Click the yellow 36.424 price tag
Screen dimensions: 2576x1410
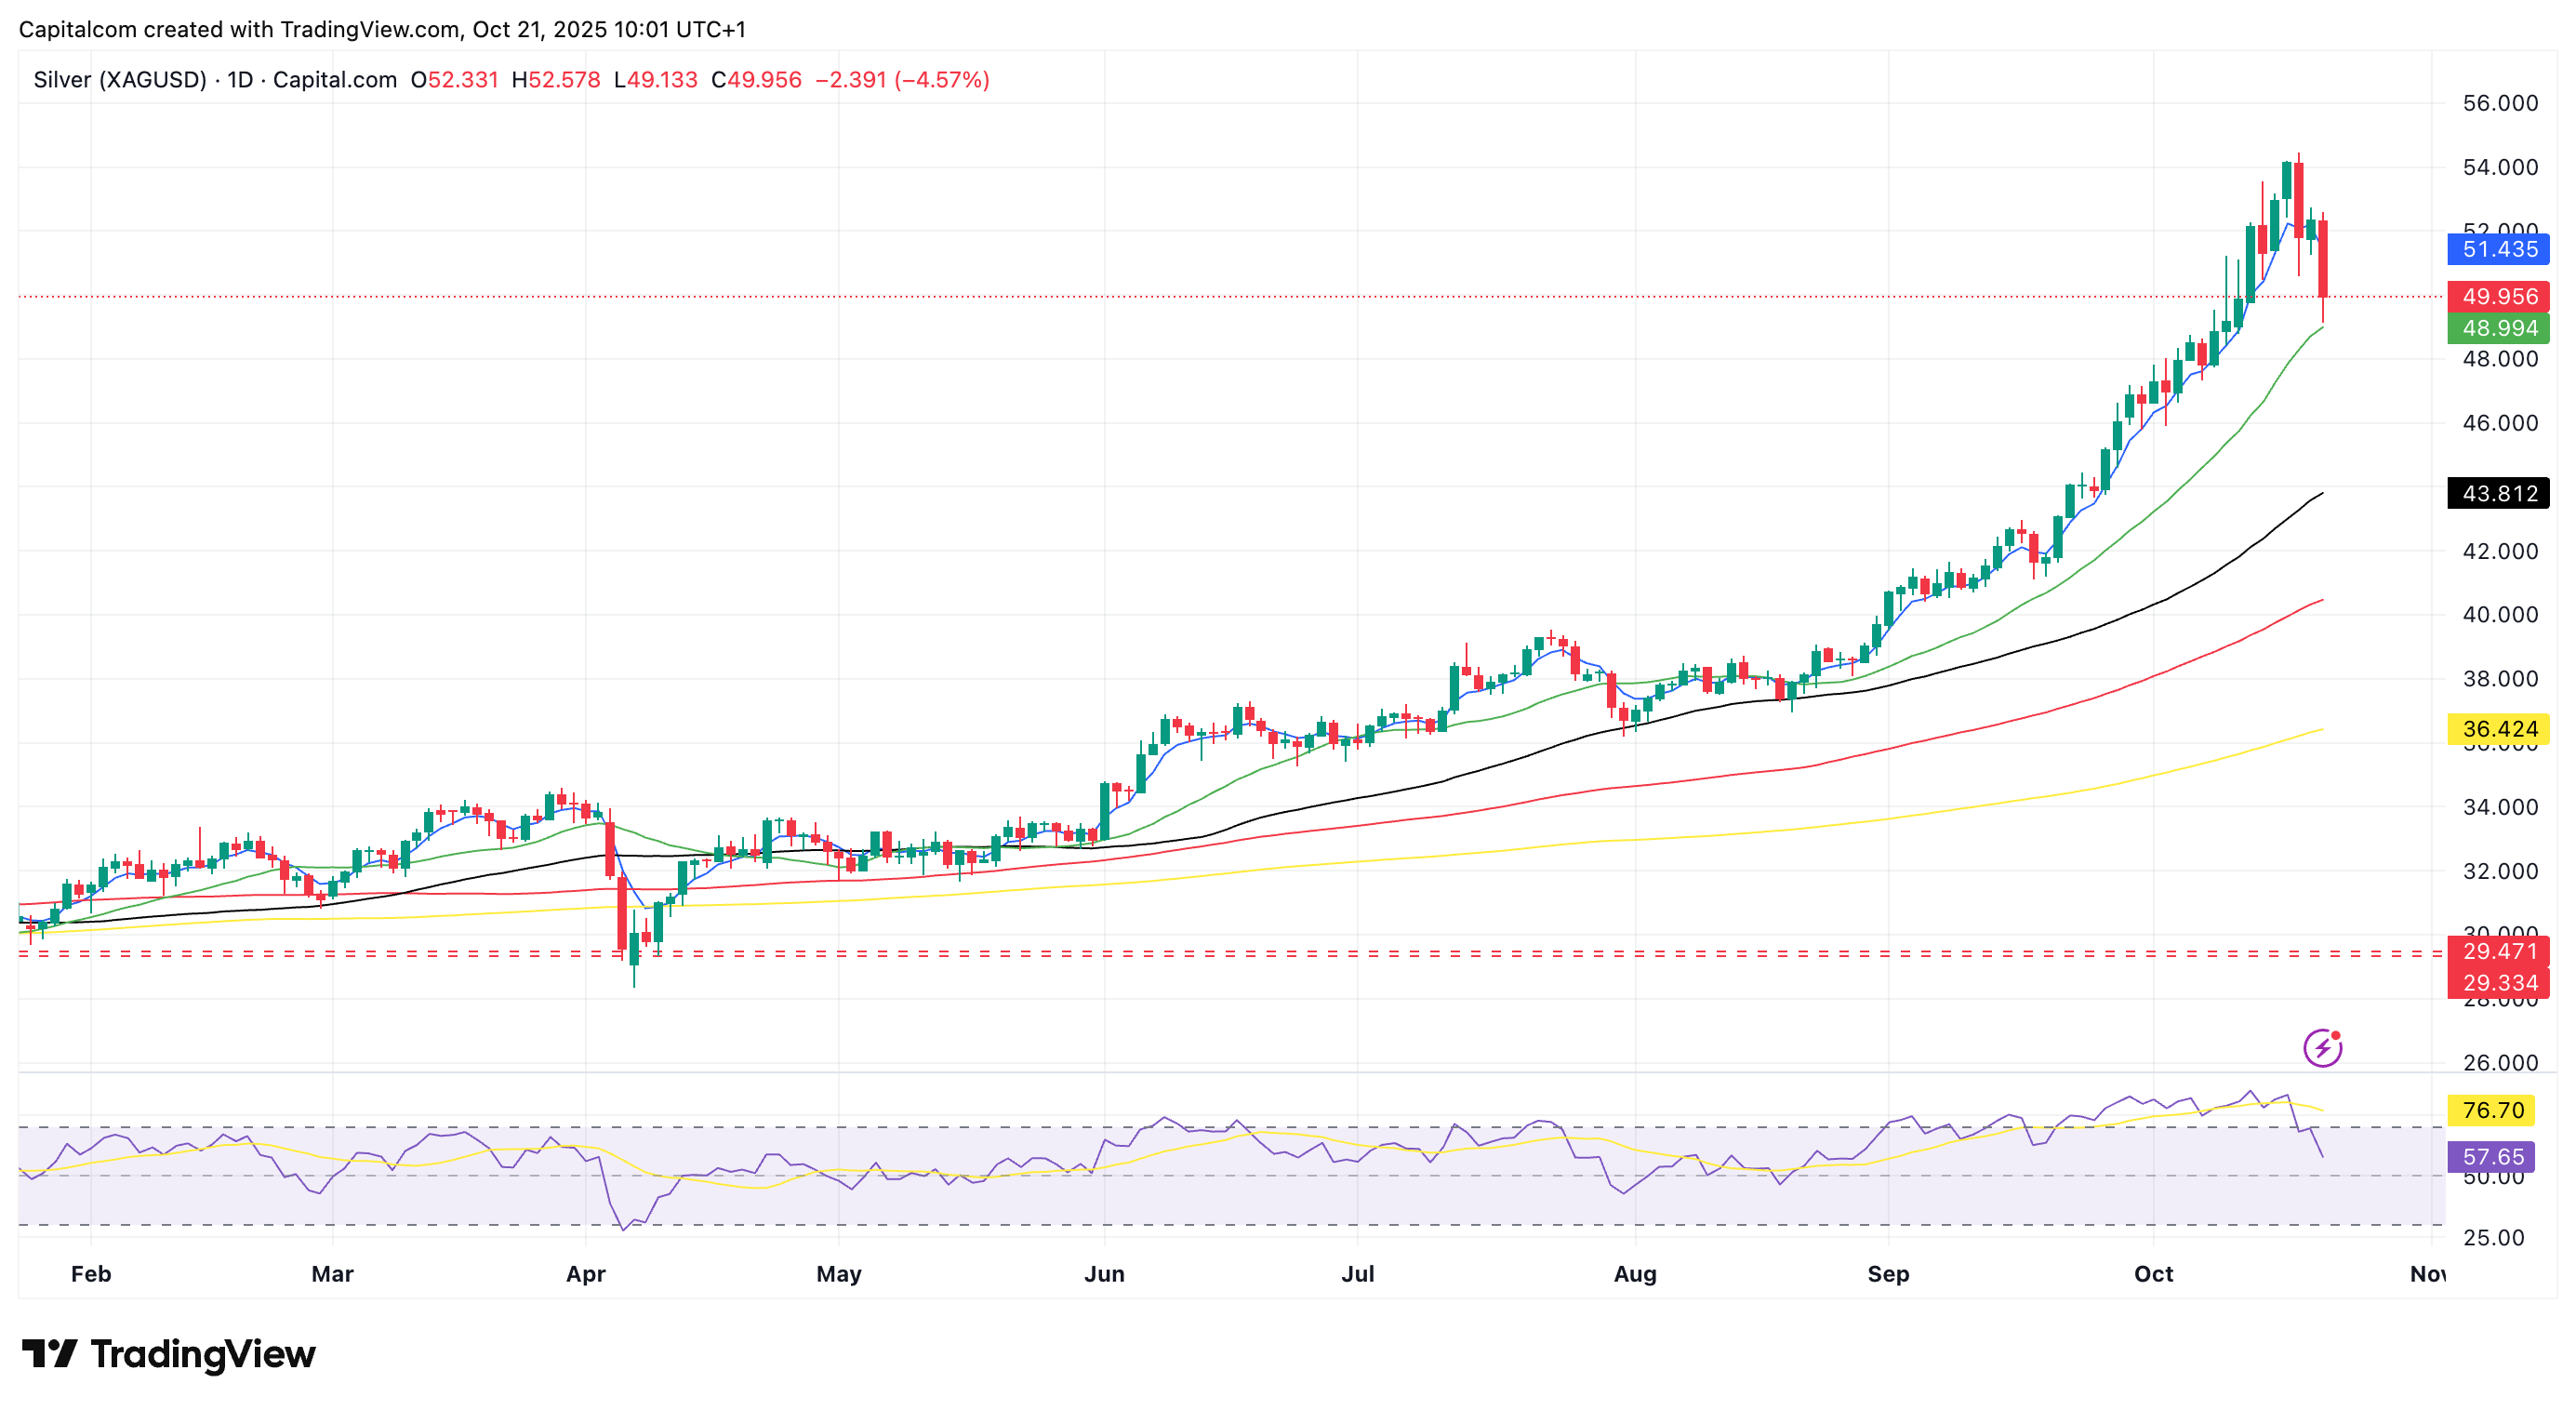2497,729
